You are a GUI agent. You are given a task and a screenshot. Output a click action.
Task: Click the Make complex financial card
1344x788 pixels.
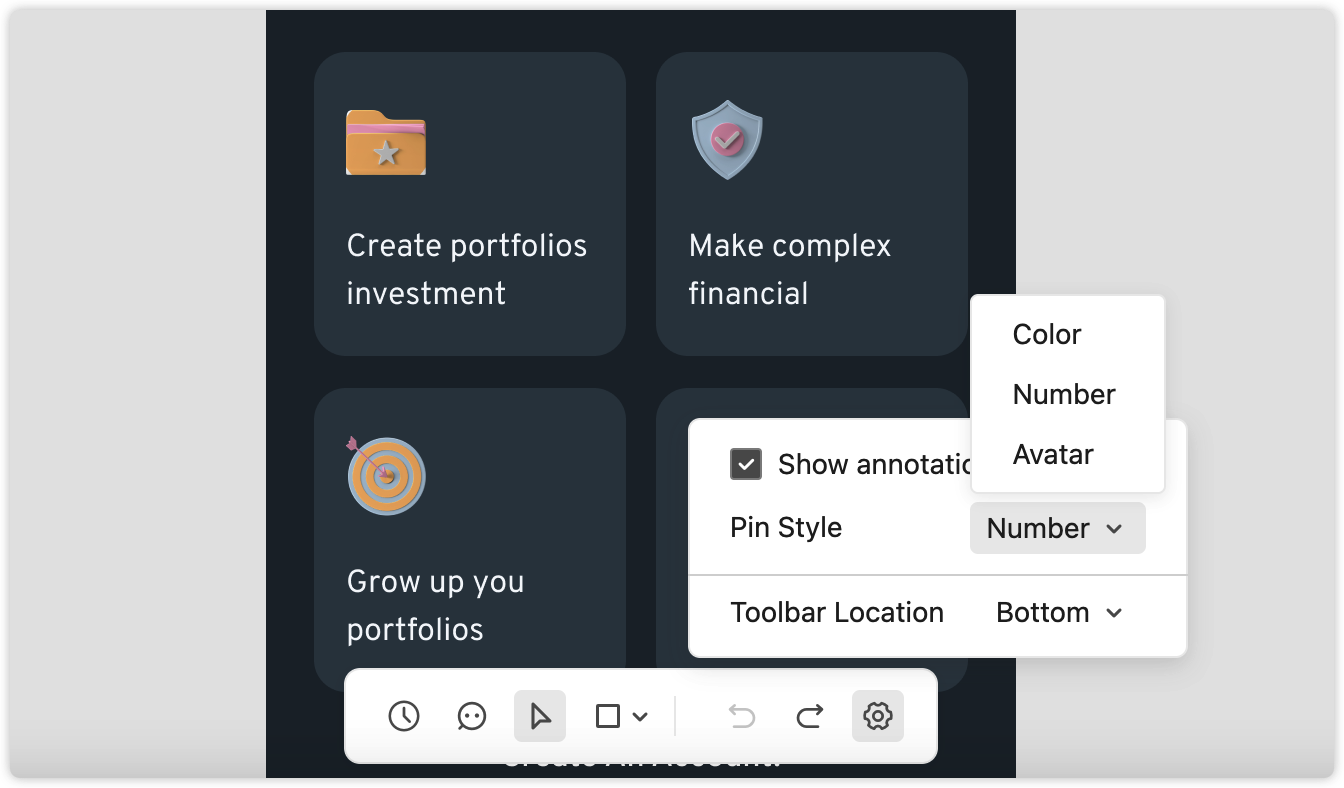pyautogui.click(x=812, y=204)
